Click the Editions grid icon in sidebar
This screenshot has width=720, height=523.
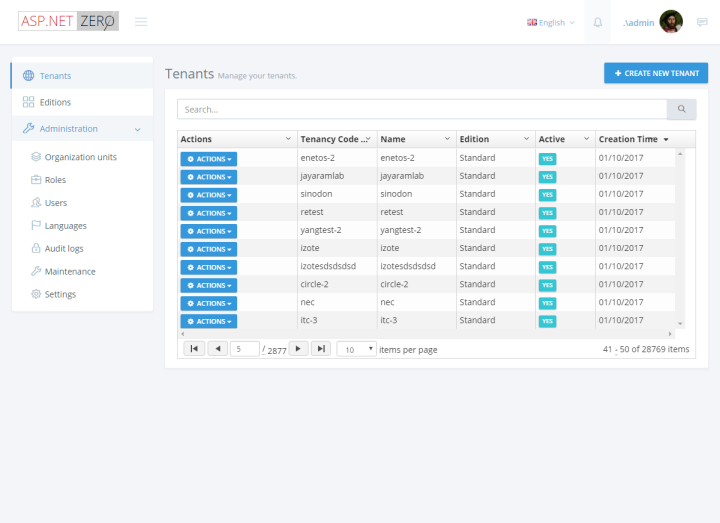point(28,102)
